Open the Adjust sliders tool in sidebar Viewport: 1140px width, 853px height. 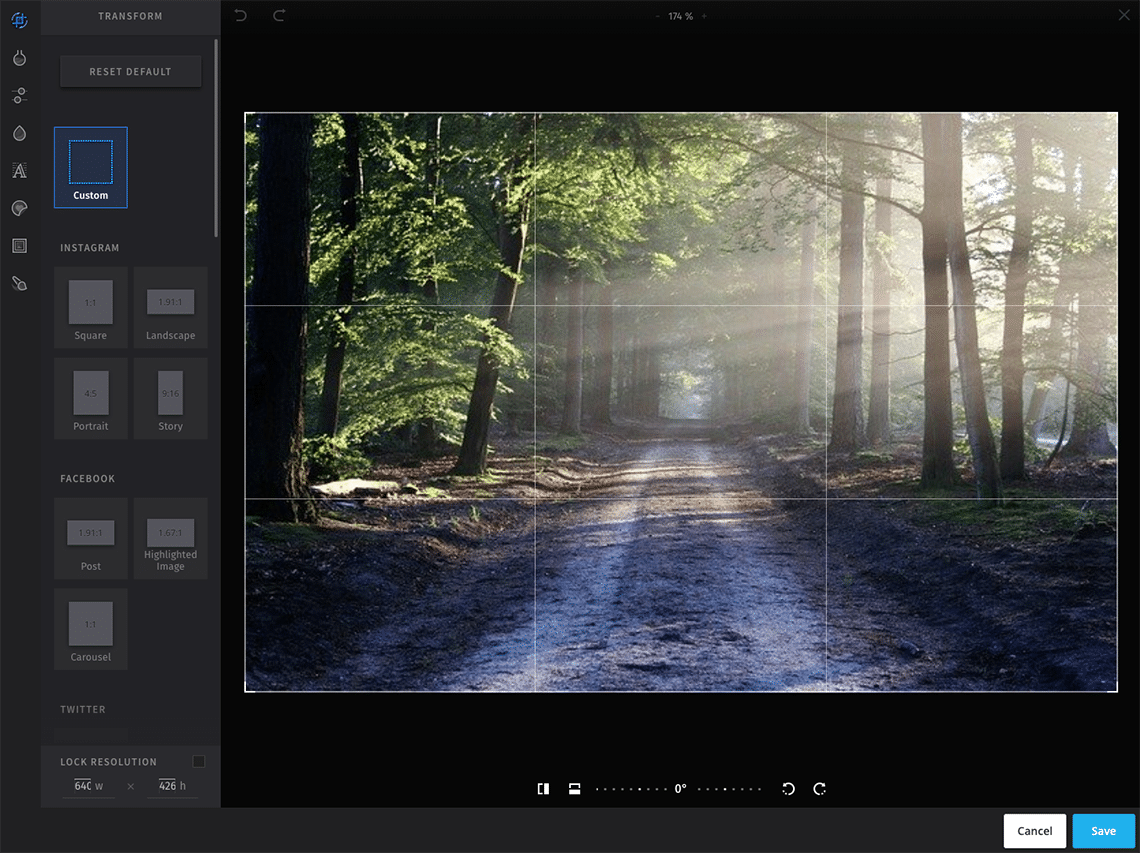point(19,96)
